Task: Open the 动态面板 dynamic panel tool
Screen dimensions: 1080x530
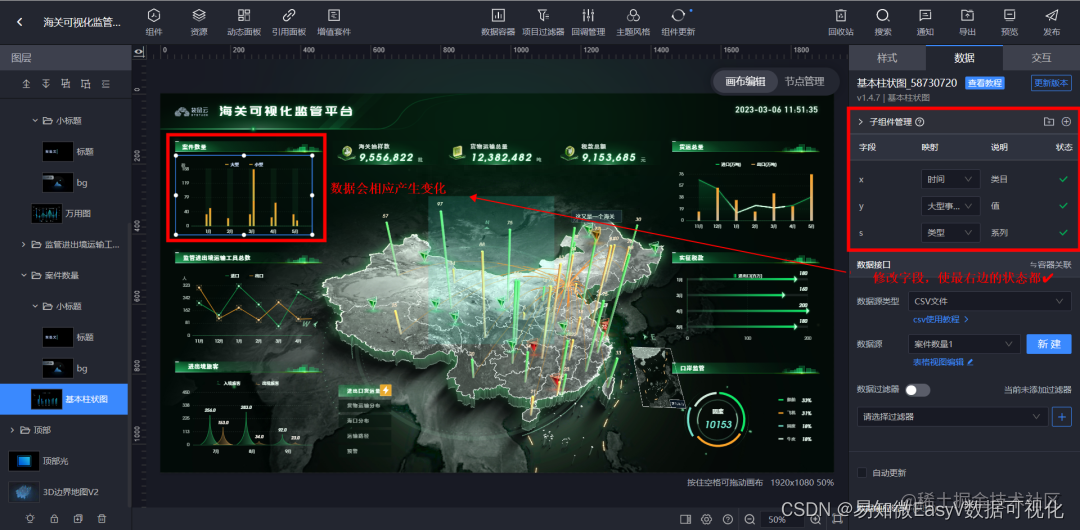Action: [244, 22]
